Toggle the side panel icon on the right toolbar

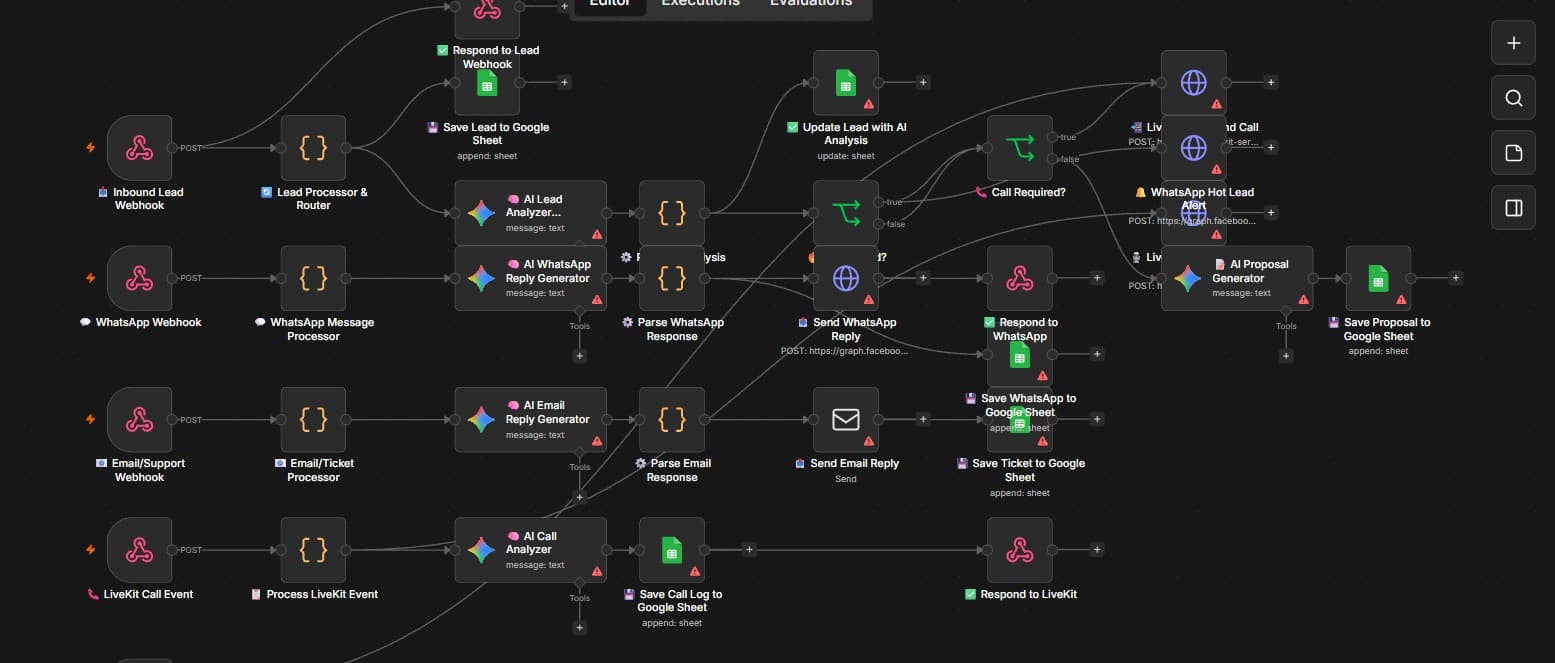(1513, 208)
